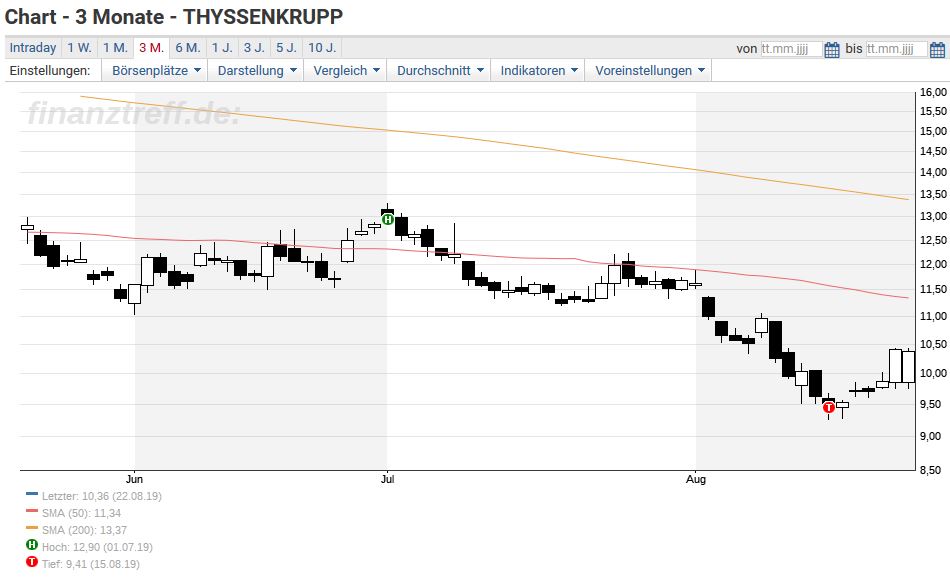The height and width of the screenshot is (577, 950).
Task: Open the Voreinstellungen dropdown
Action: 649,70
